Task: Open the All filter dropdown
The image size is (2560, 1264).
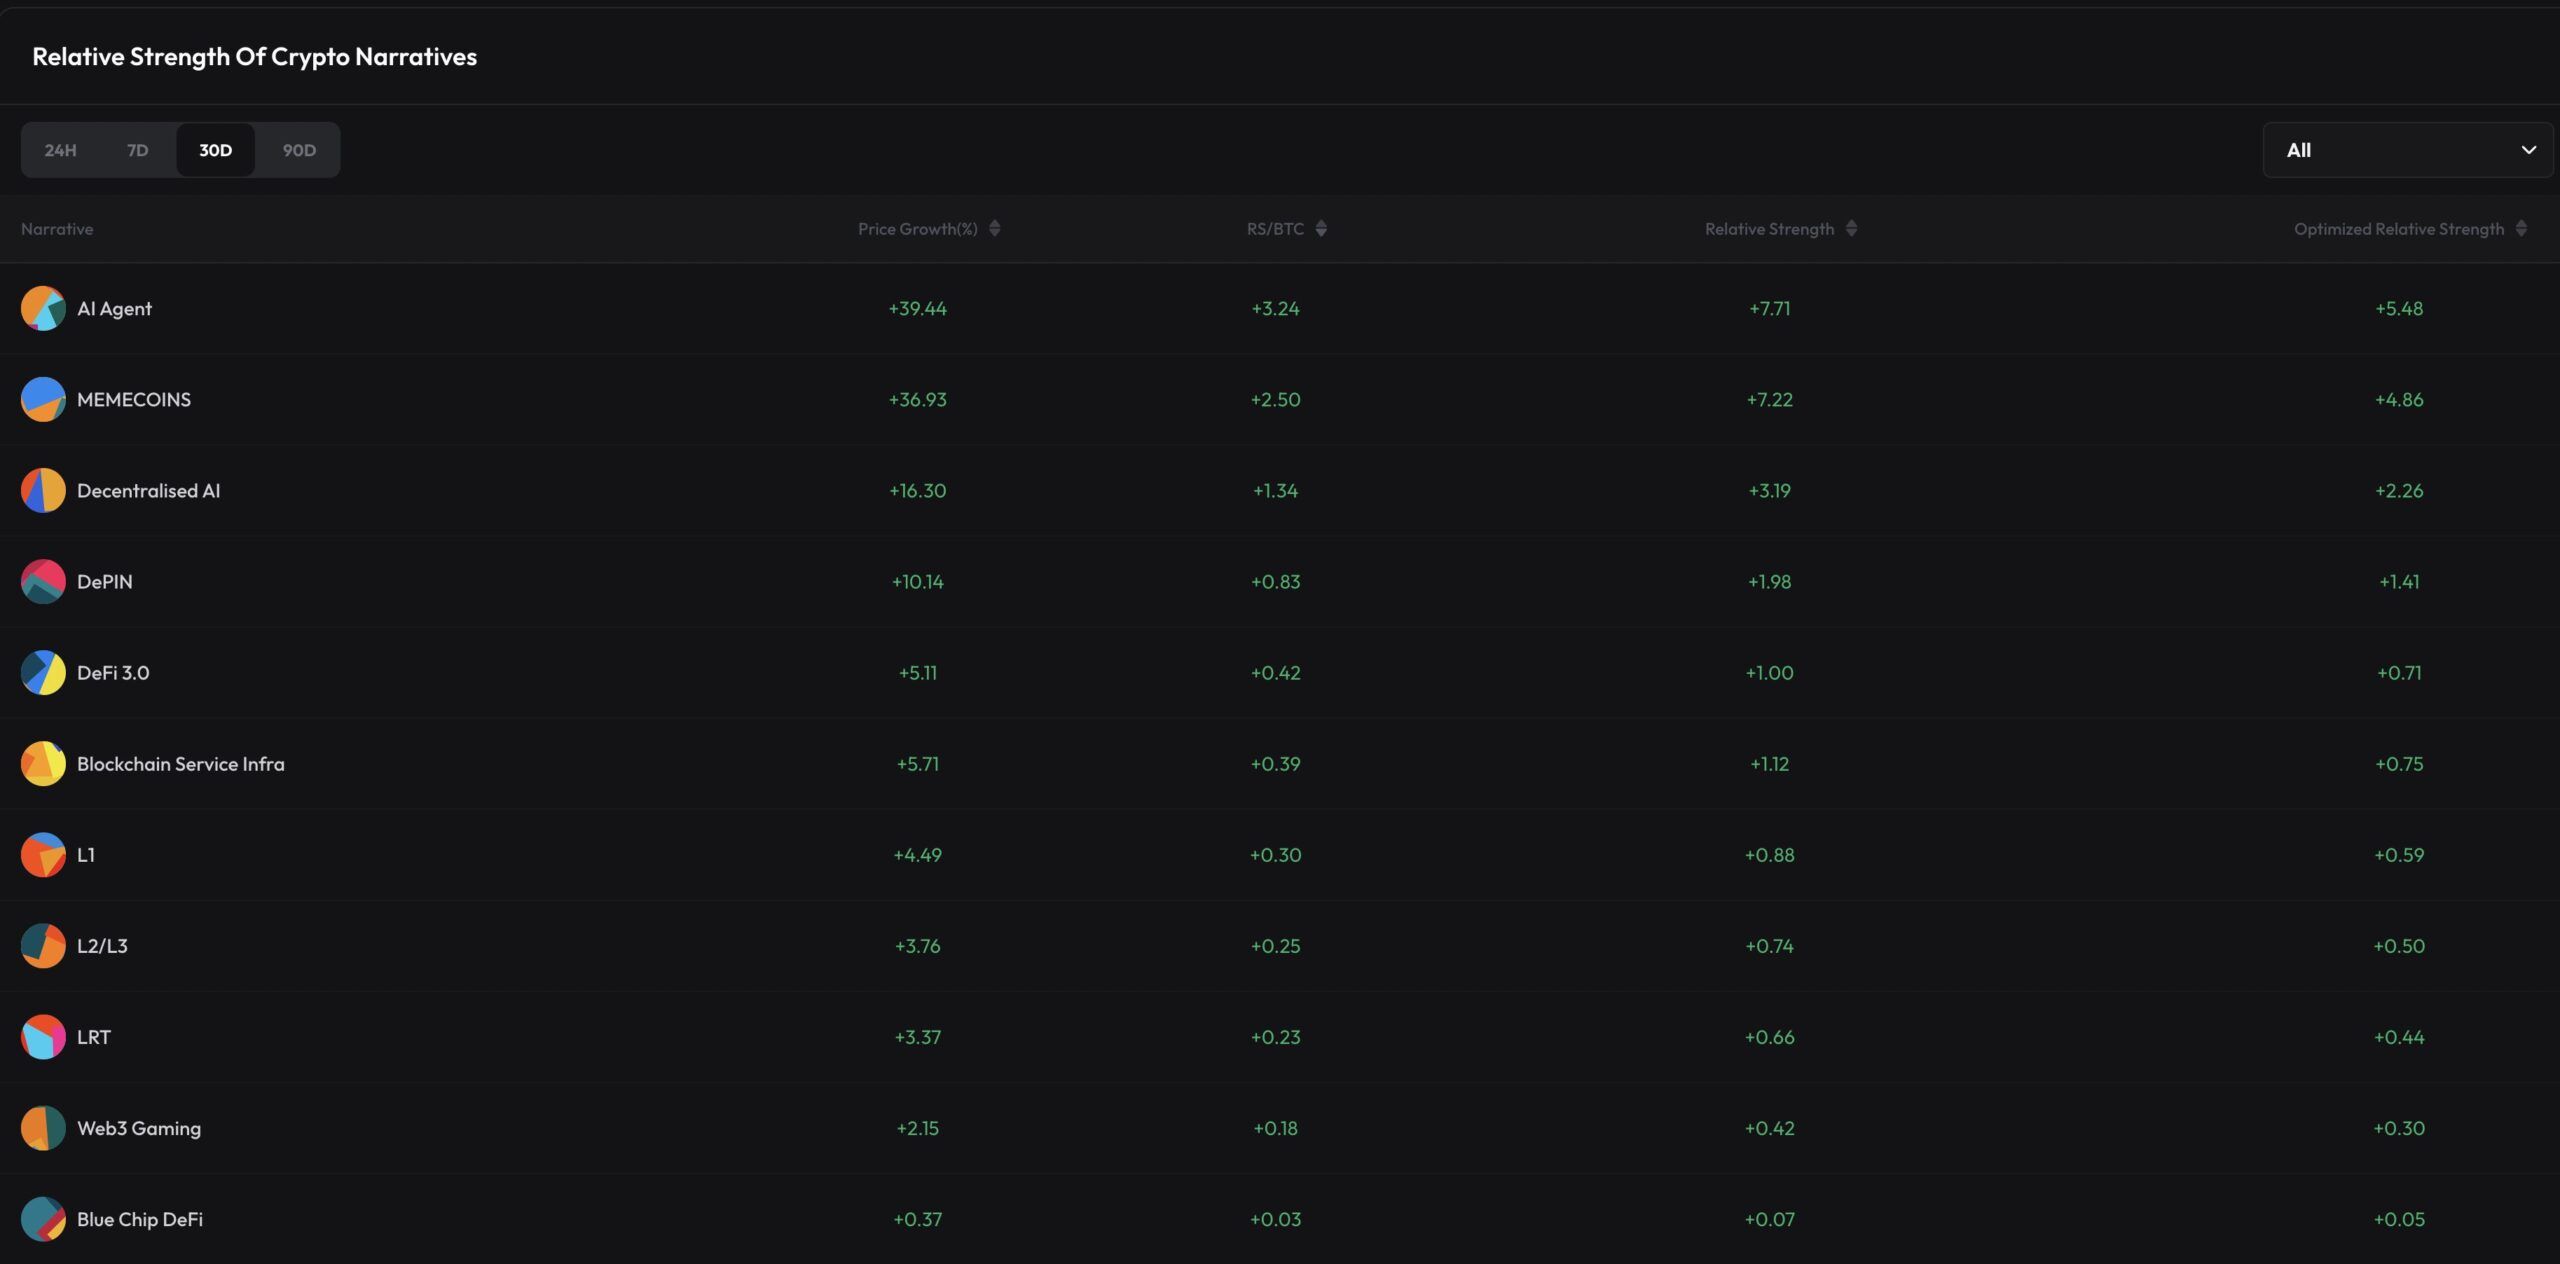Action: (2407, 150)
